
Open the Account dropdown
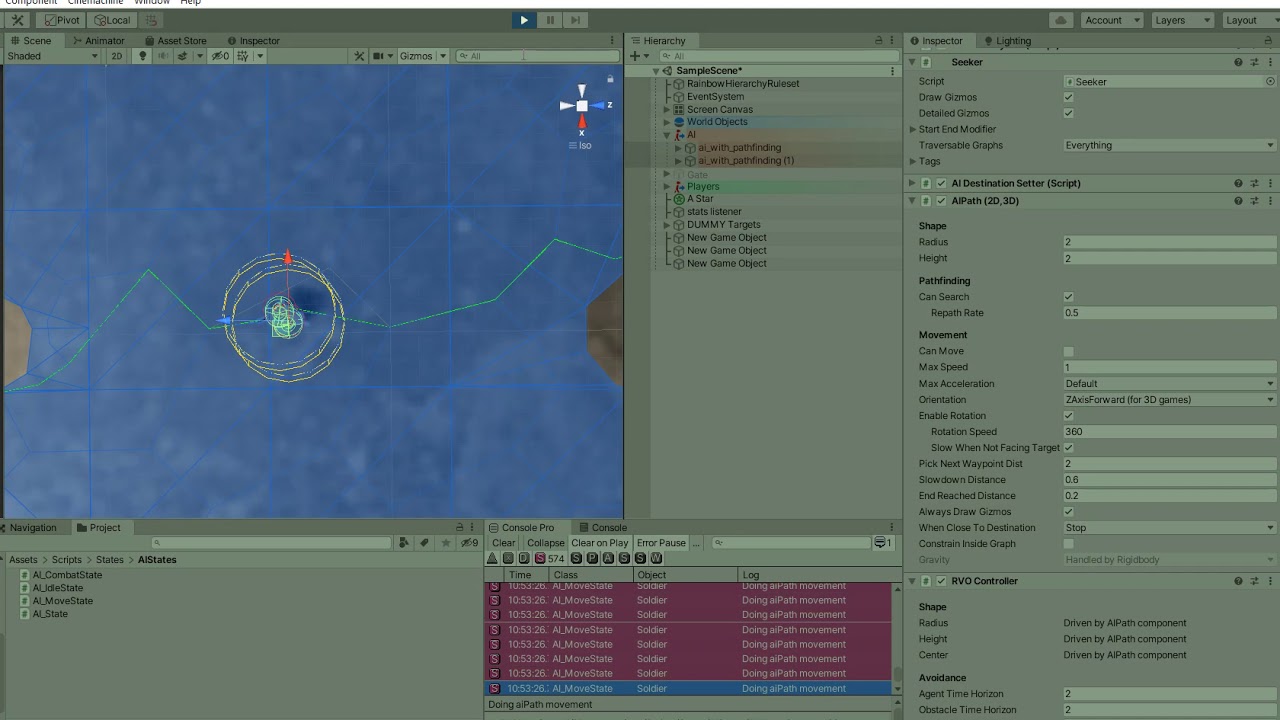pyautogui.click(x=1111, y=20)
